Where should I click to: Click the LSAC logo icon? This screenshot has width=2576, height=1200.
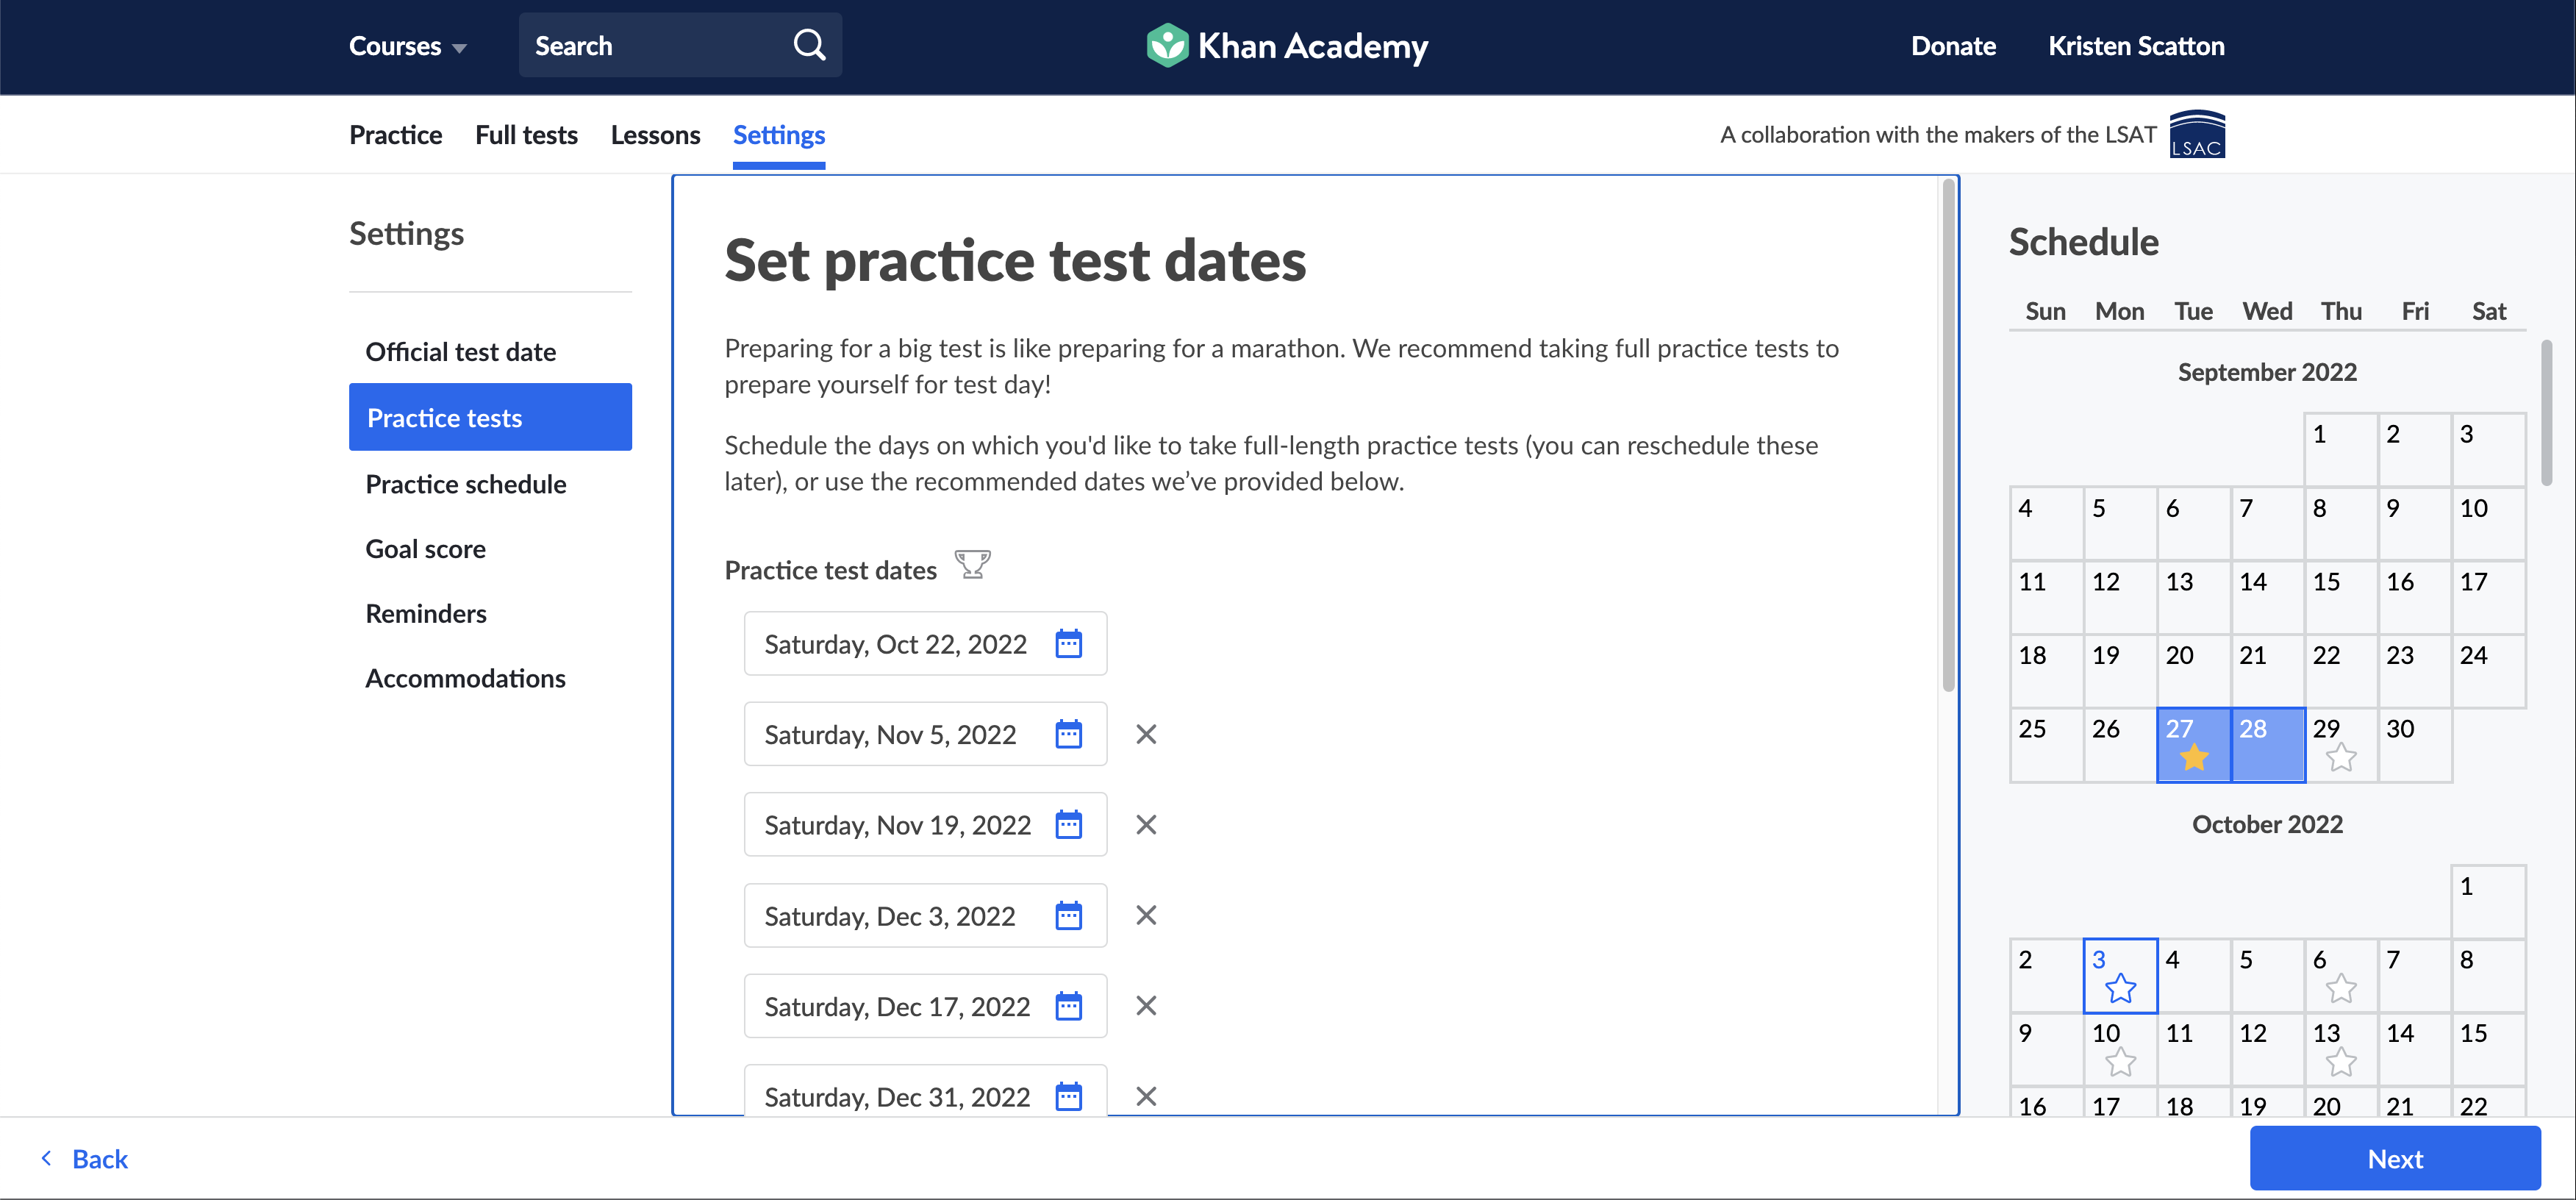[x=2196, y=135]
